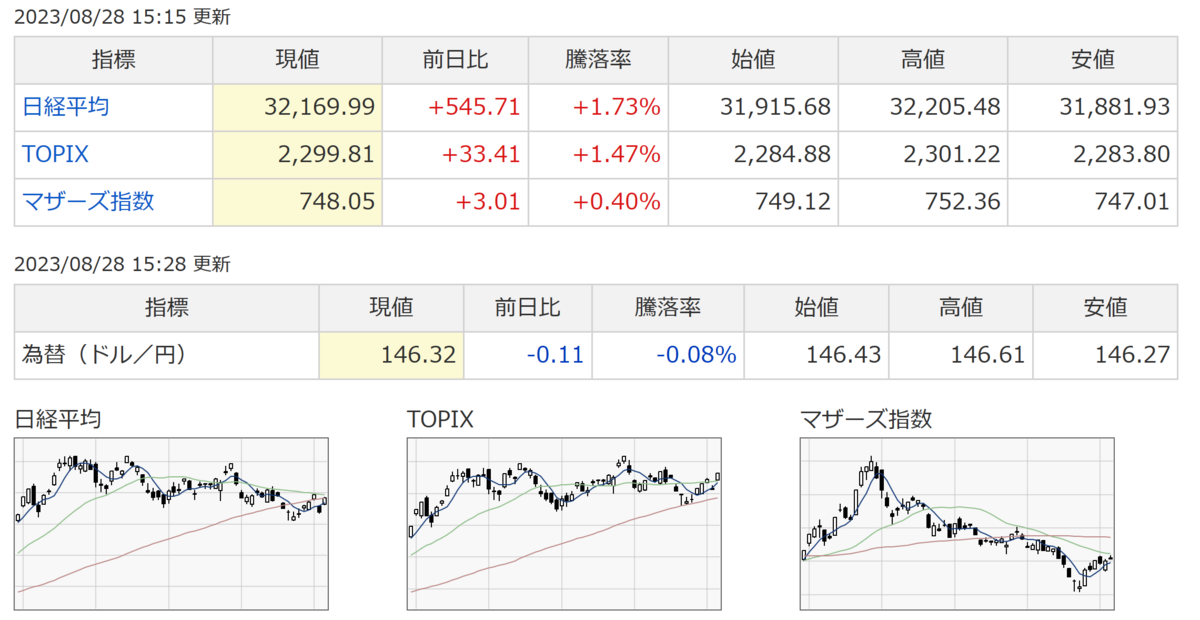Image resolution: width=1200 pixels, height=620 pixels.
Task: Open the TOPIX index link
Action: point(55,154)
